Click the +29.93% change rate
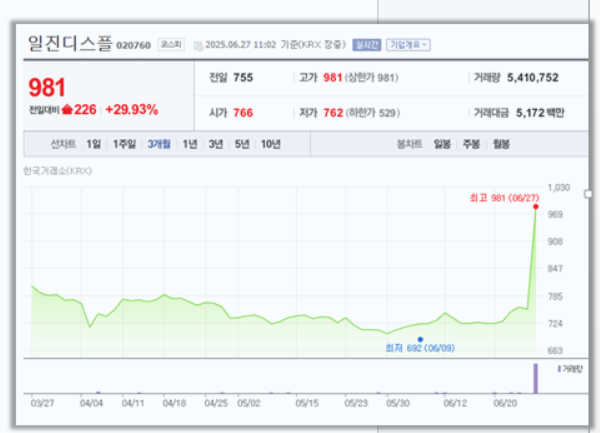600x433 pixels. (132, 110)
